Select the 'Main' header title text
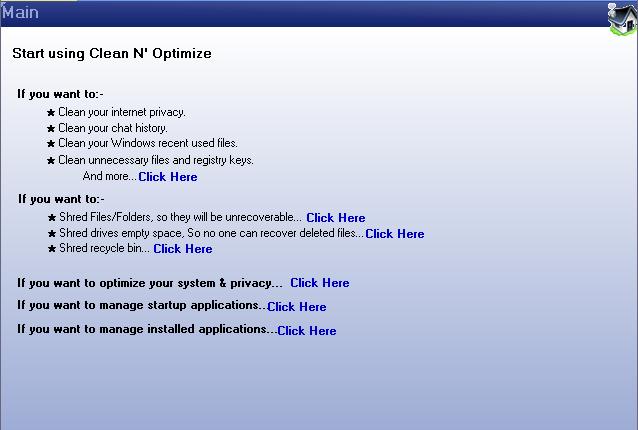This screenshot has width=638, height=430. click(20, 13)
